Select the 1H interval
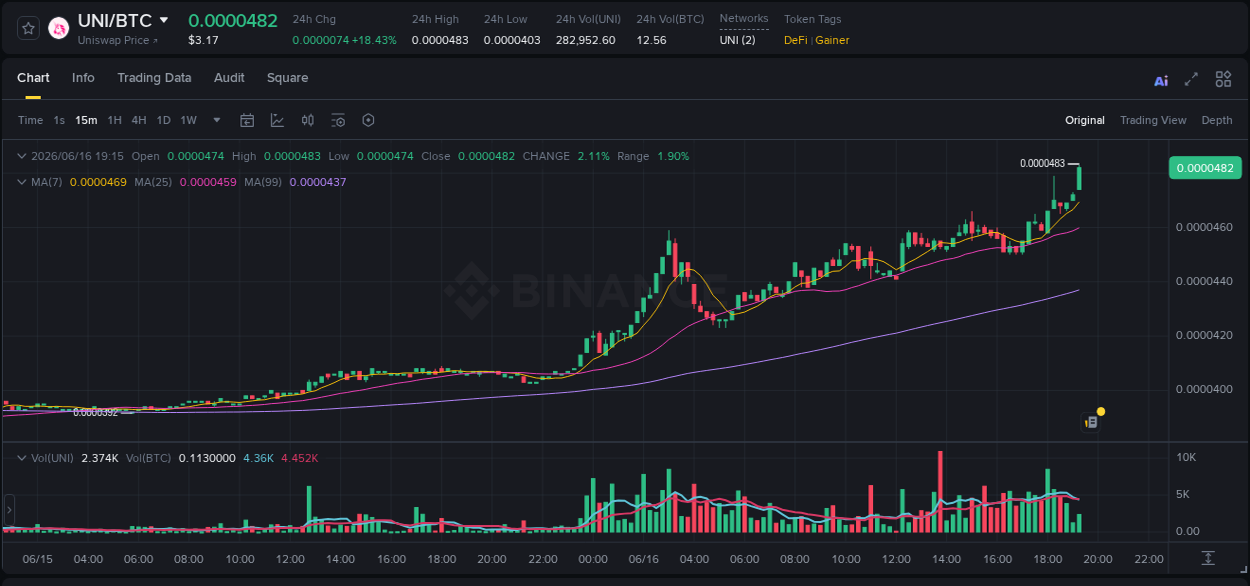 114,120
